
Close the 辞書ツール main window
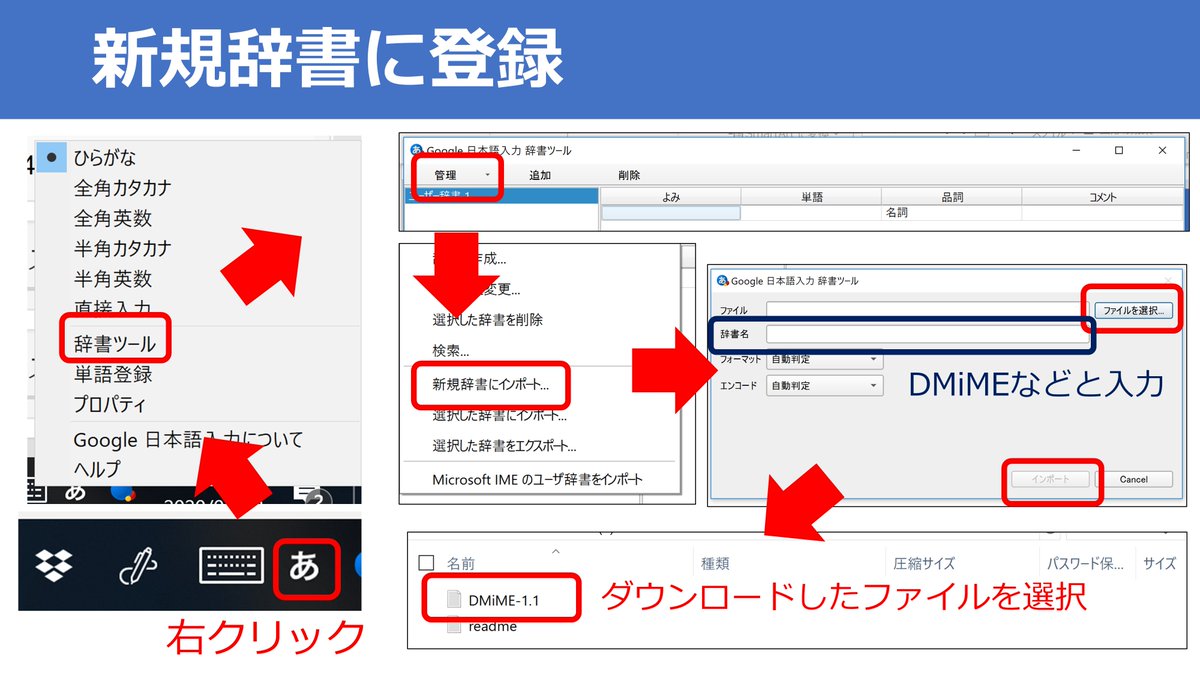coord(1162,150)
